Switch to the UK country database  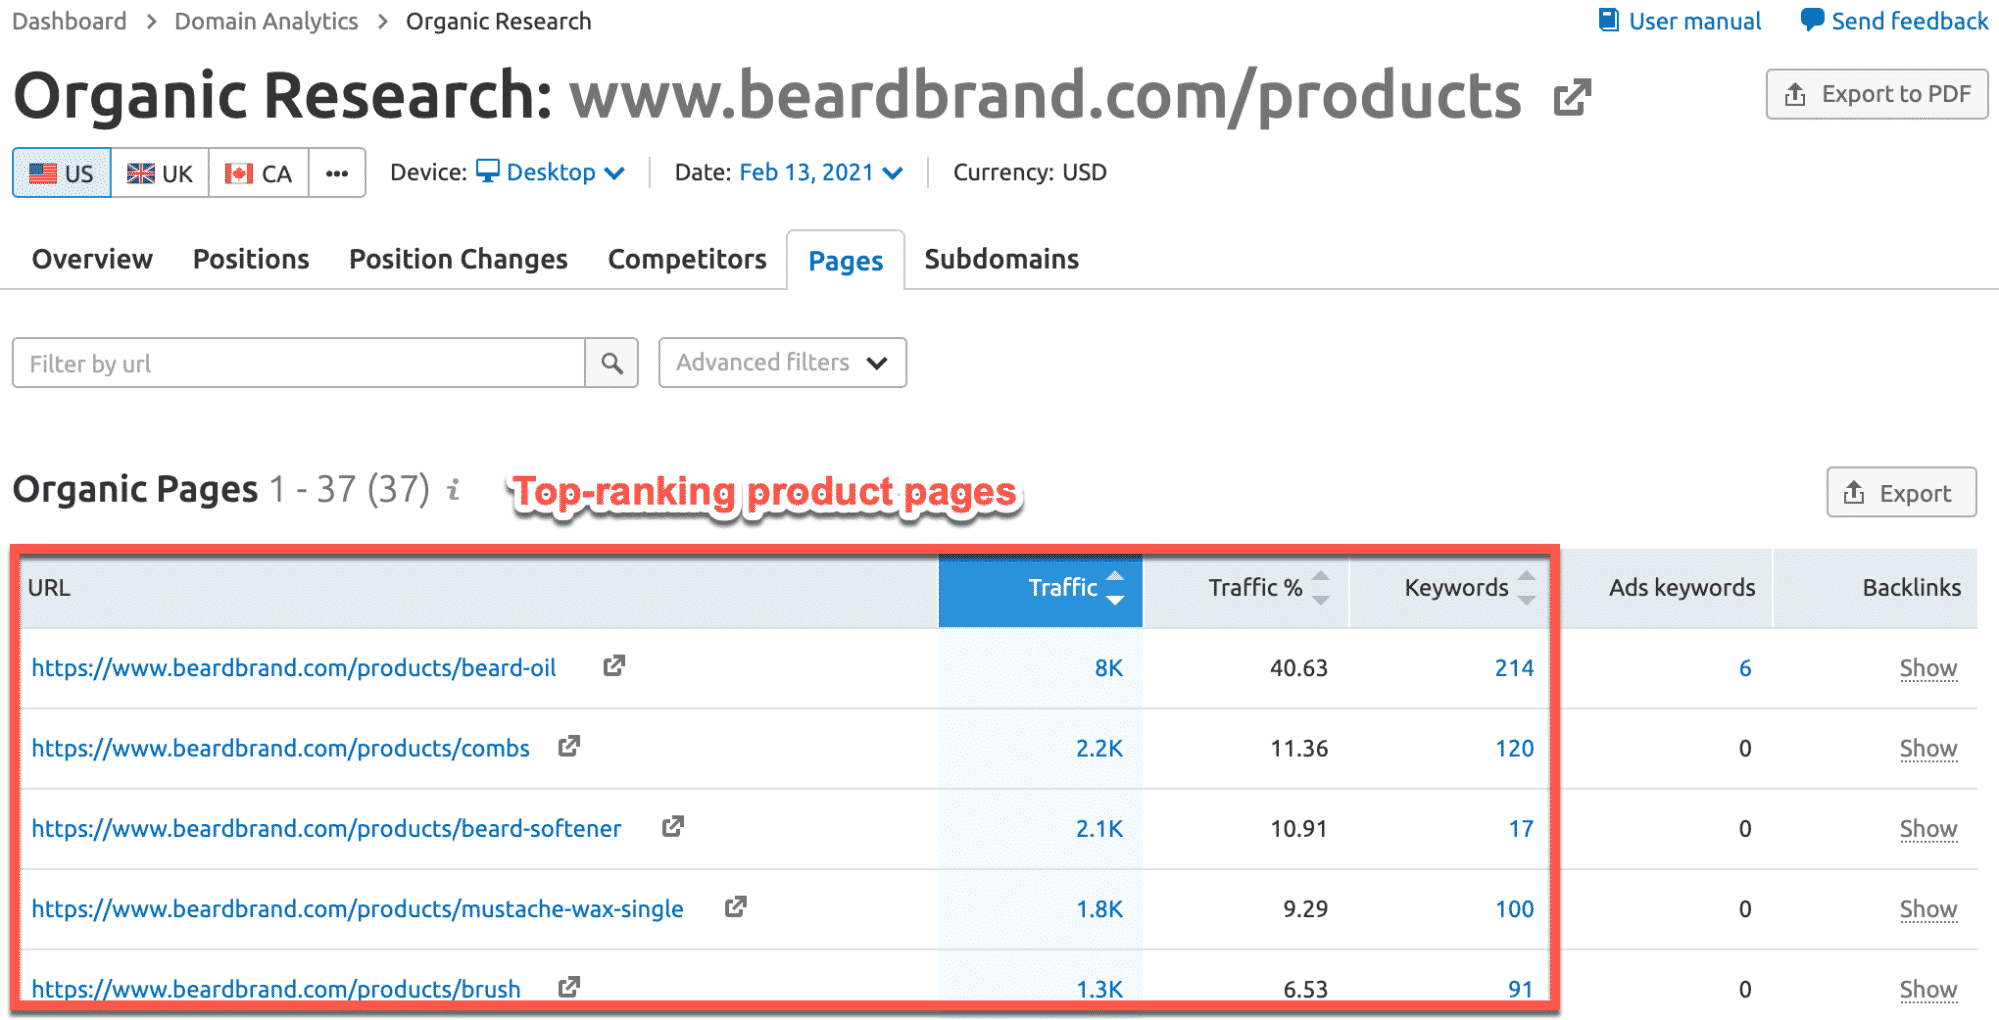click(x=160, y=173)
